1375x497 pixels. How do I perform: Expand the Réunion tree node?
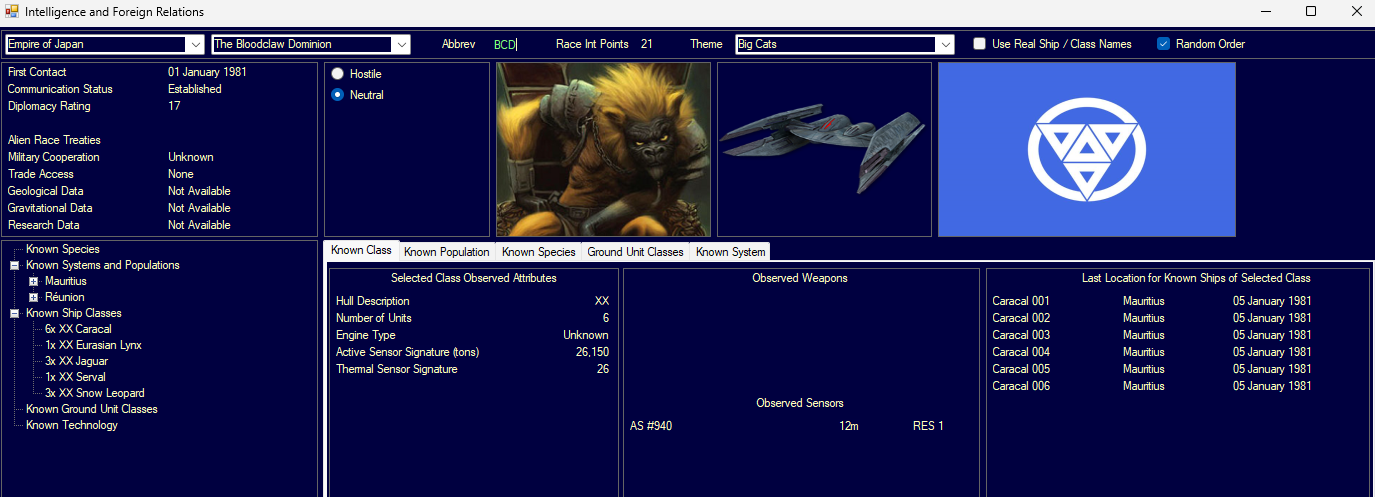[x=33, y=297]
